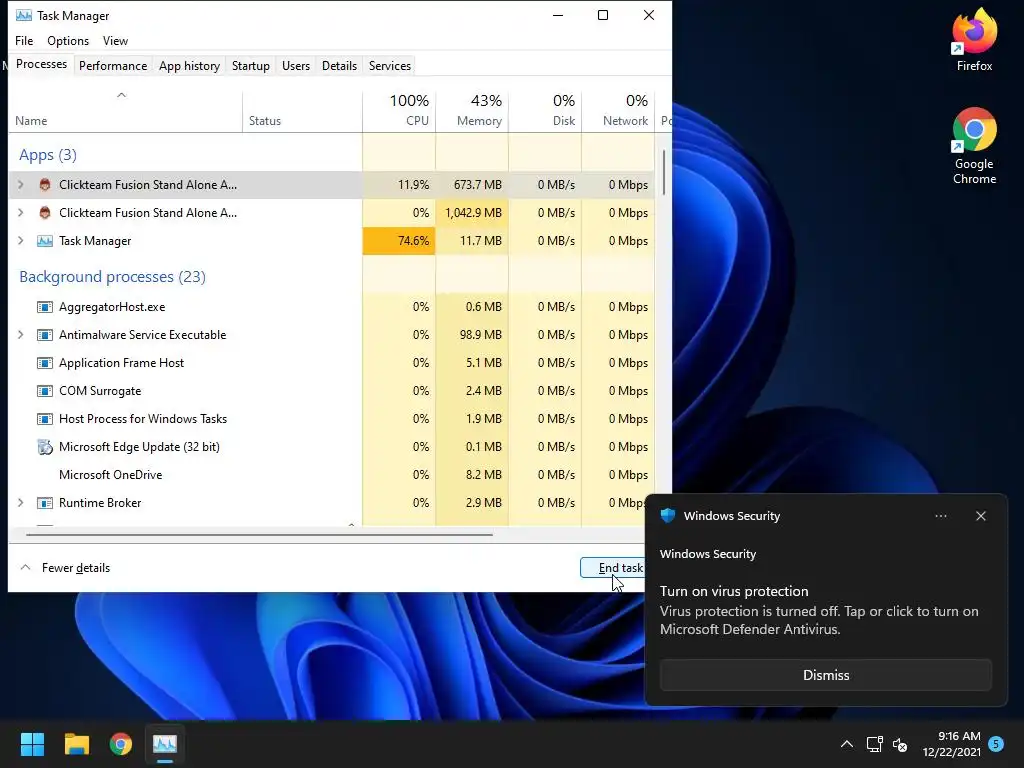Click the Runtime Broker process icon
The image size is (1024, 768).
coord(44,503)
